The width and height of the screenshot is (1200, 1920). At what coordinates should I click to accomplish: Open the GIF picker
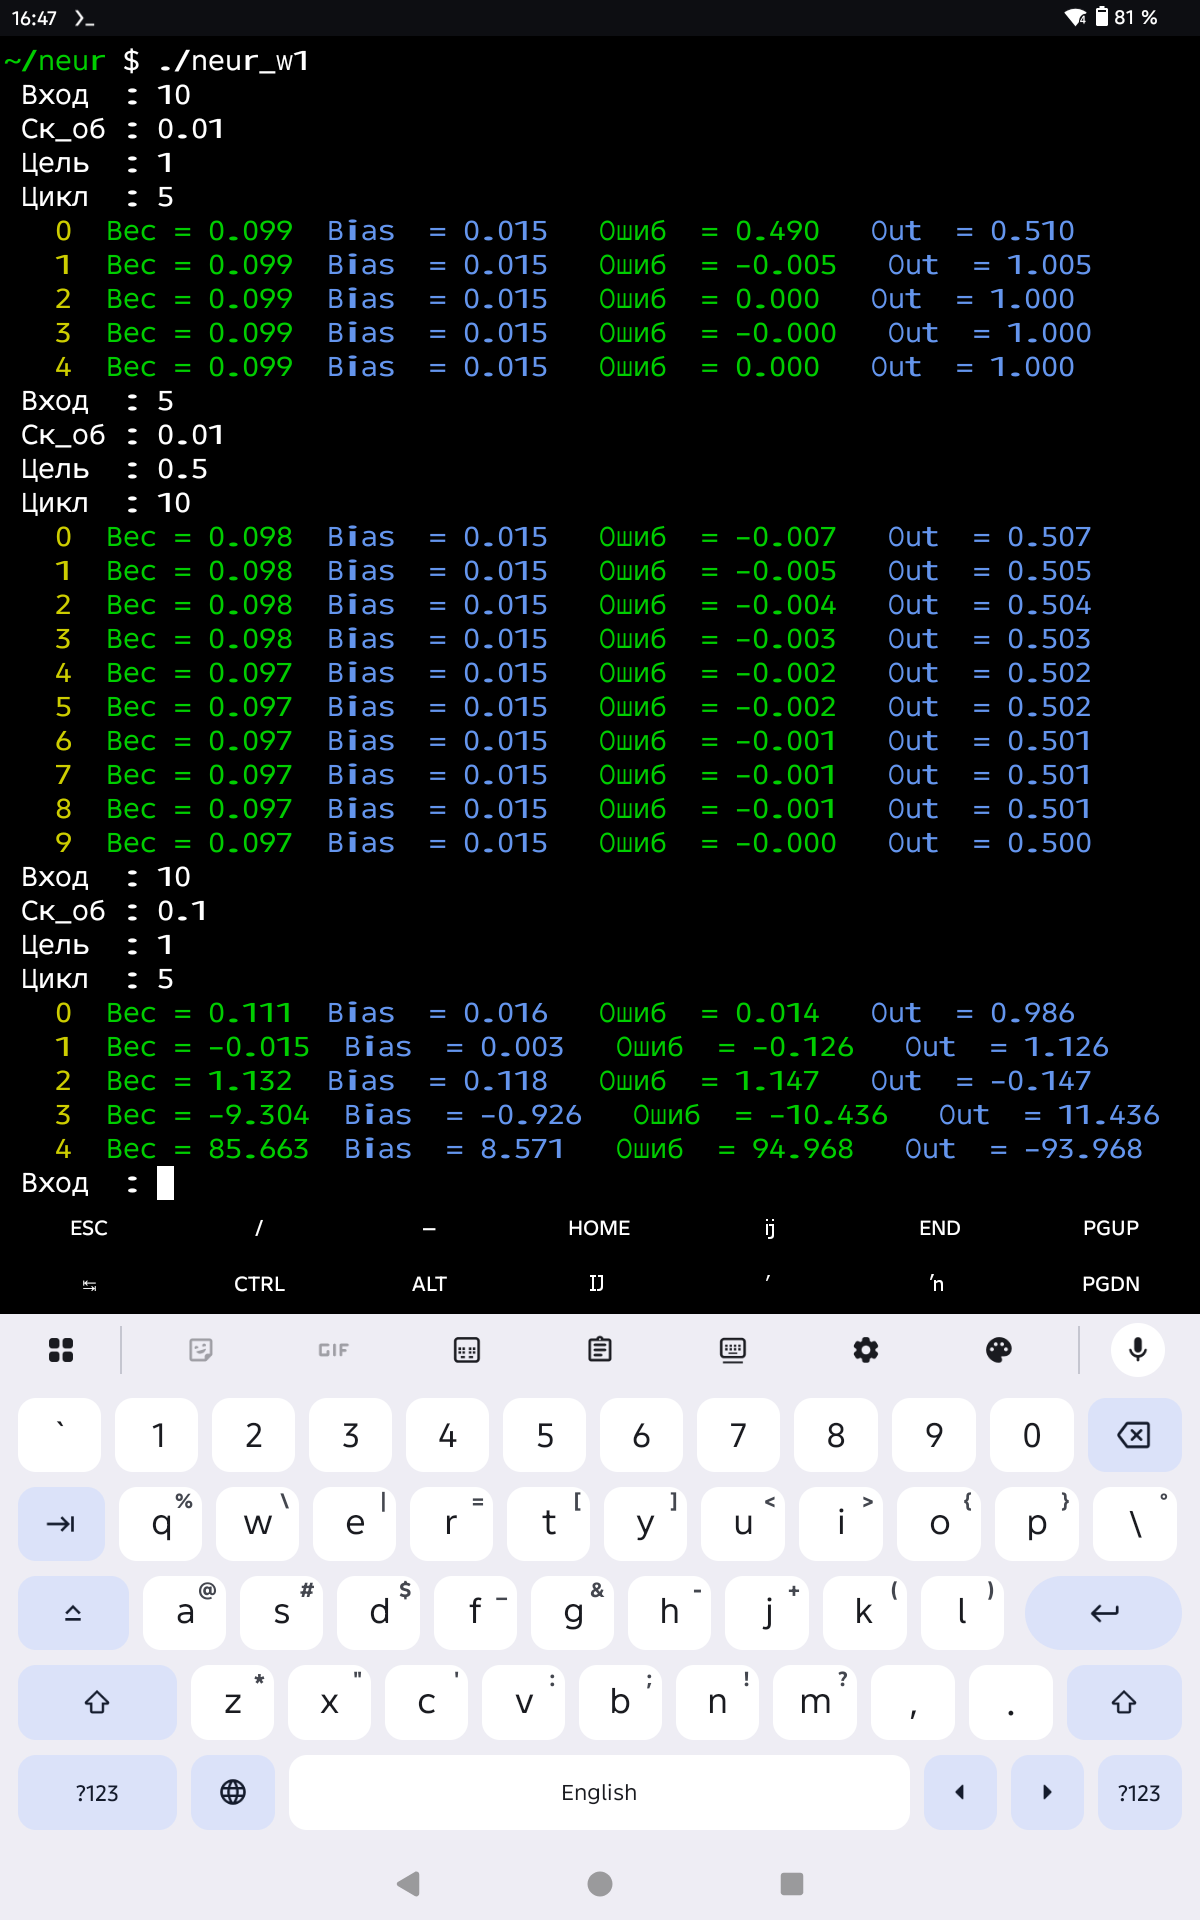334,1350
